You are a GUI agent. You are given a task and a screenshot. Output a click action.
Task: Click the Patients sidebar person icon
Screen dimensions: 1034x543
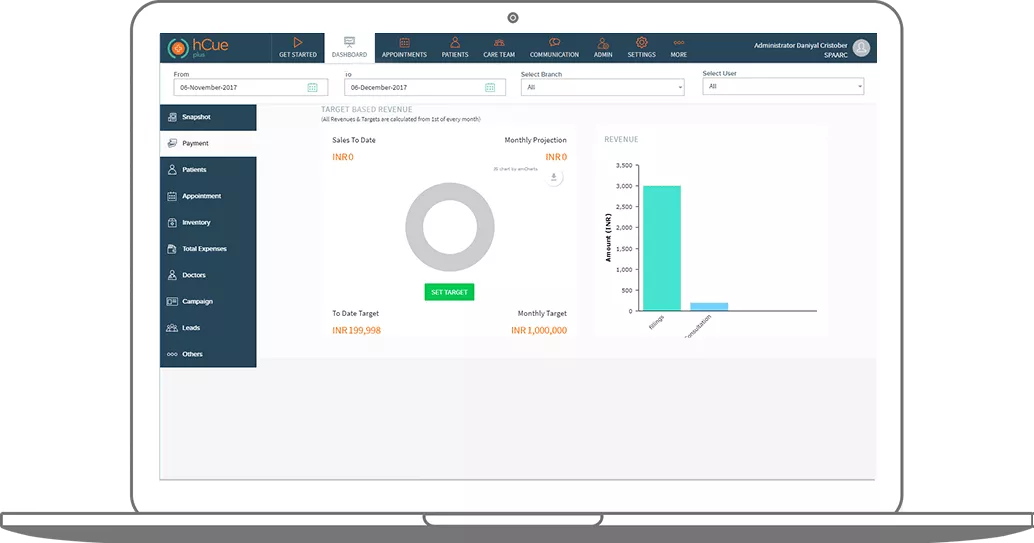point(172,170)
